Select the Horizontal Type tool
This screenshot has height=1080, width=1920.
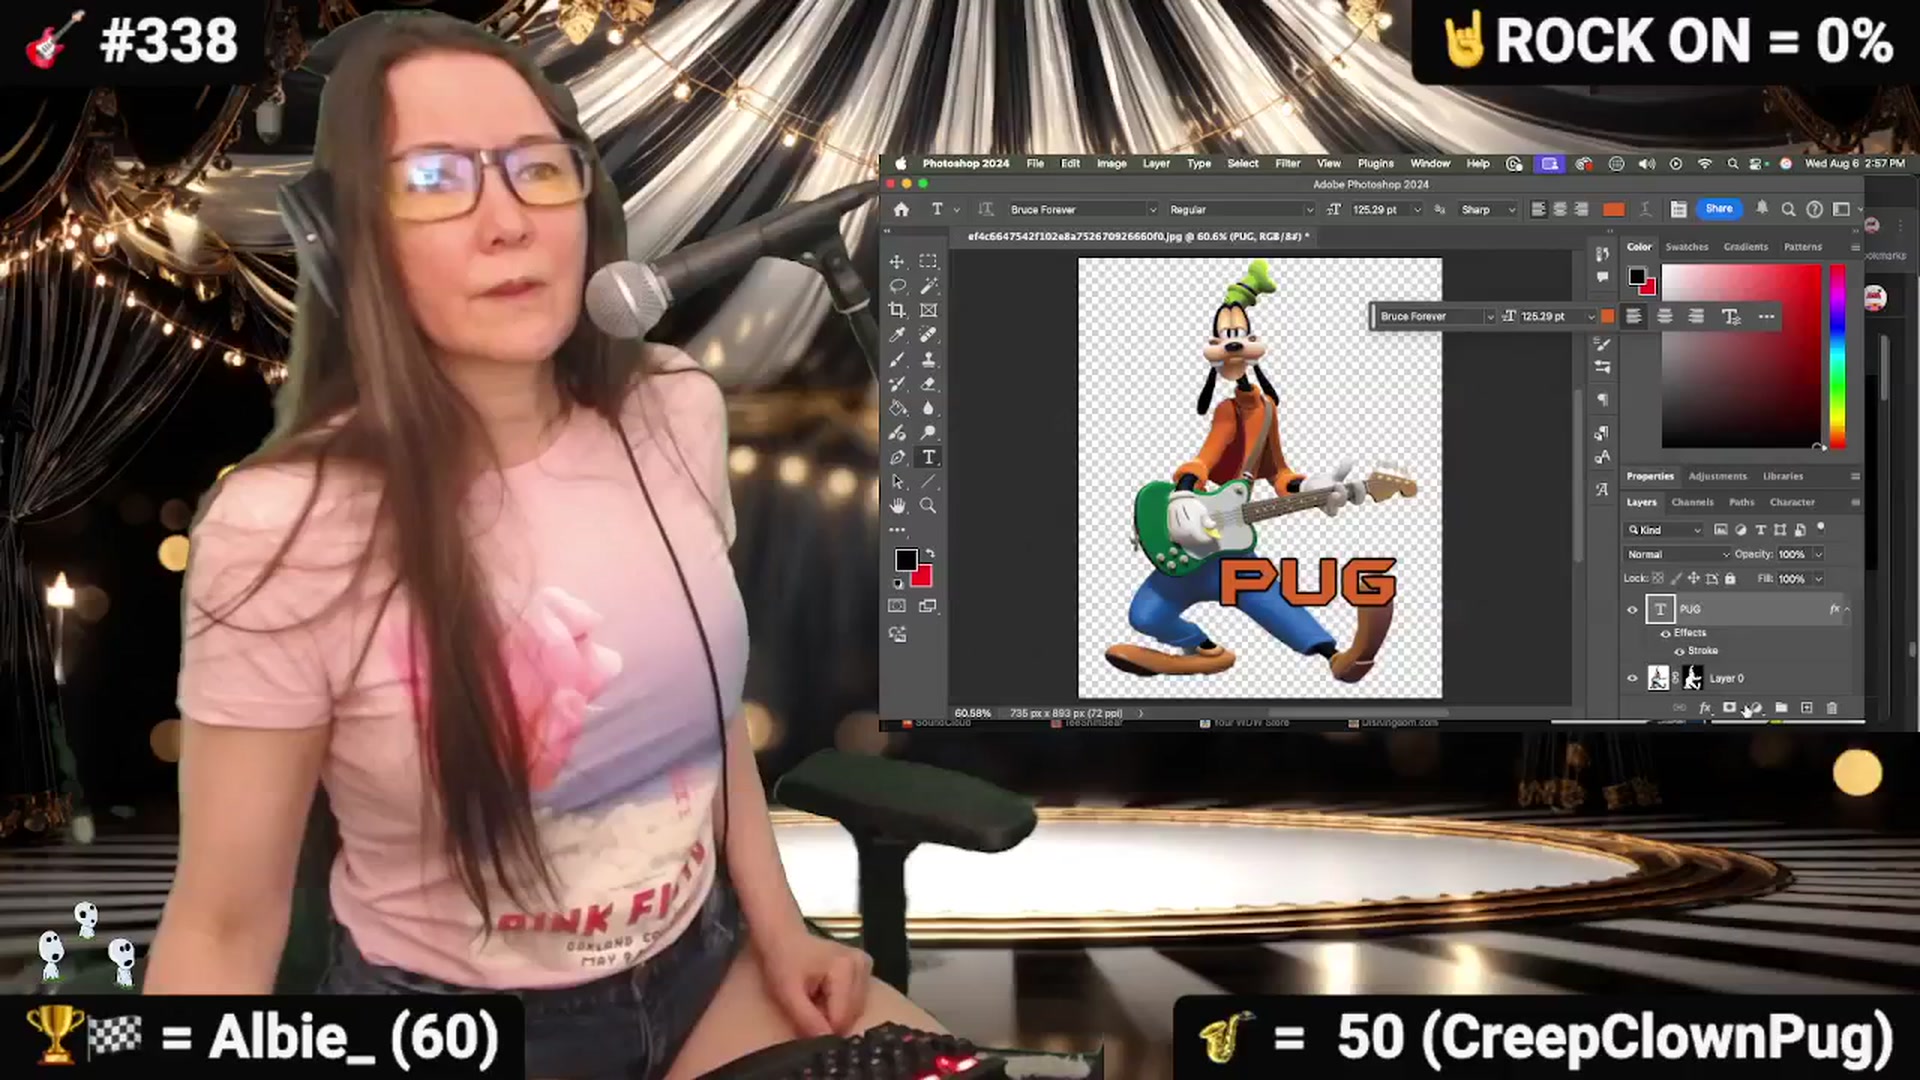pos(928,457)
